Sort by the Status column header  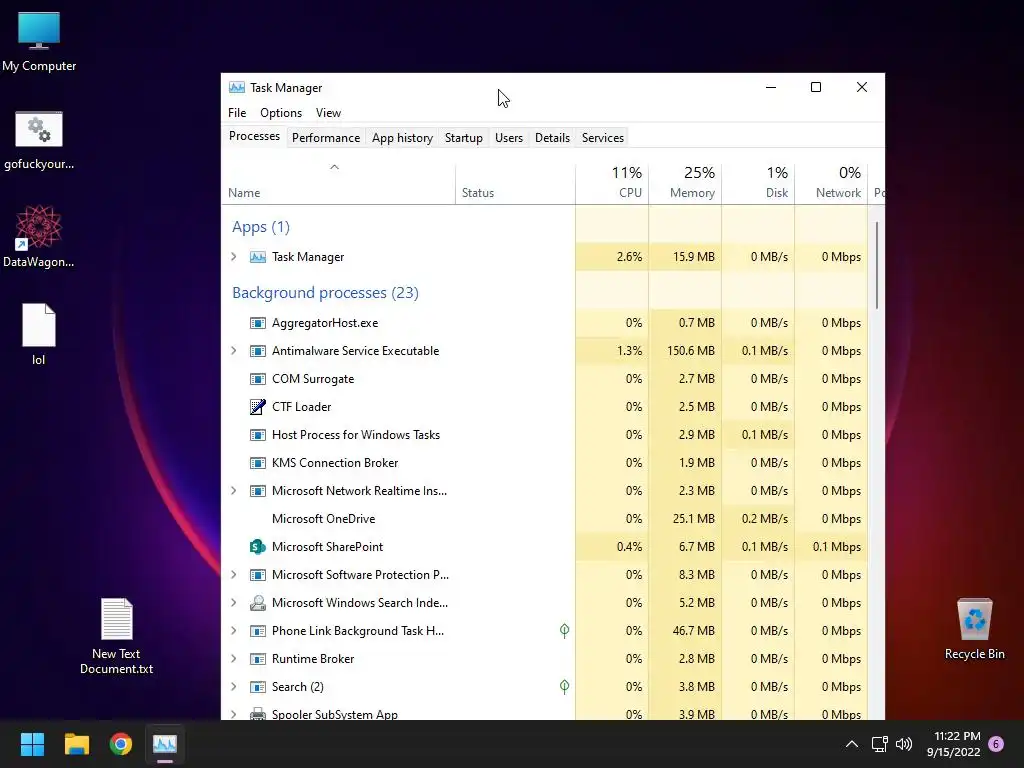pyautogui.click(x=515, y=183)
